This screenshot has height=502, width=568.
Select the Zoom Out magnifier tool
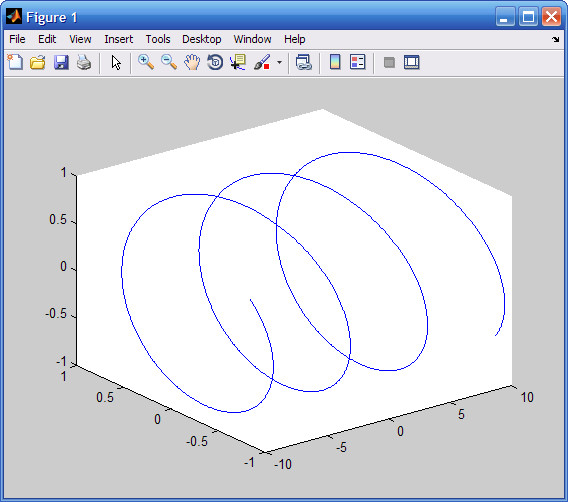pyautogui.click(x=169, y=62)
